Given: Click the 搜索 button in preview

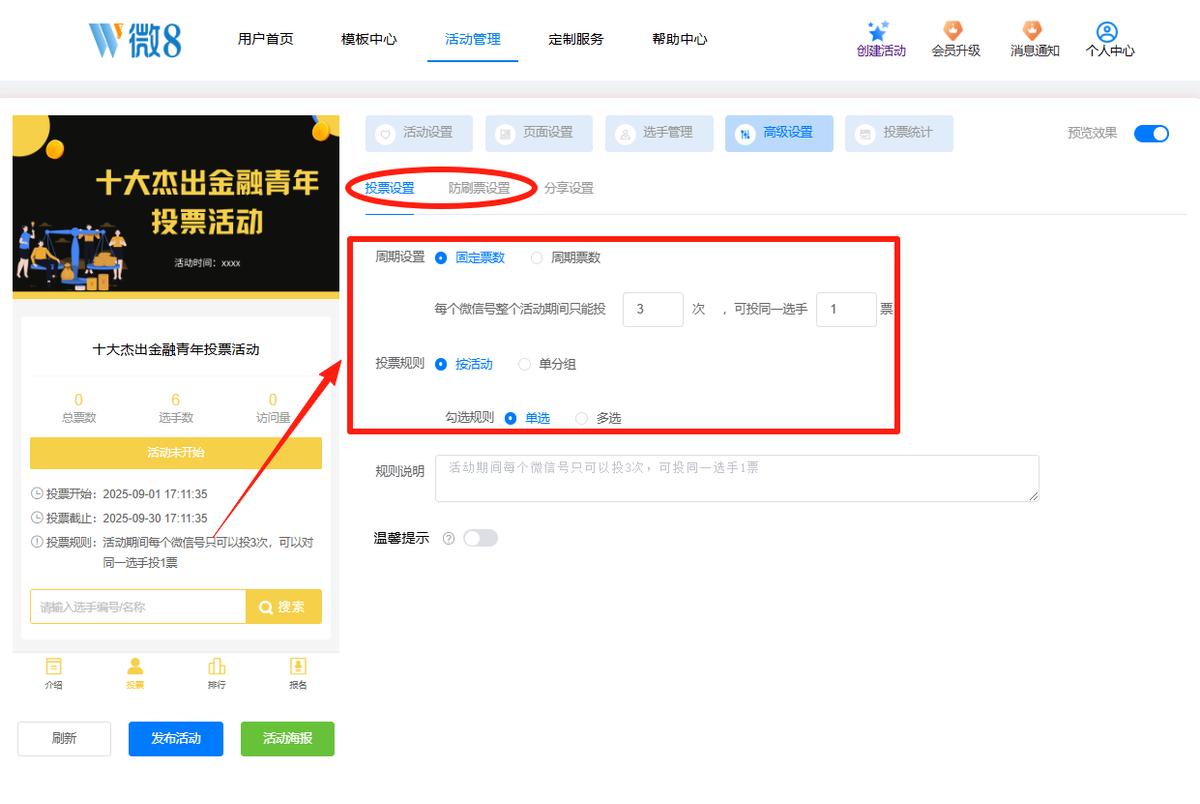Looking at the screenshot, I should [284, 607].
